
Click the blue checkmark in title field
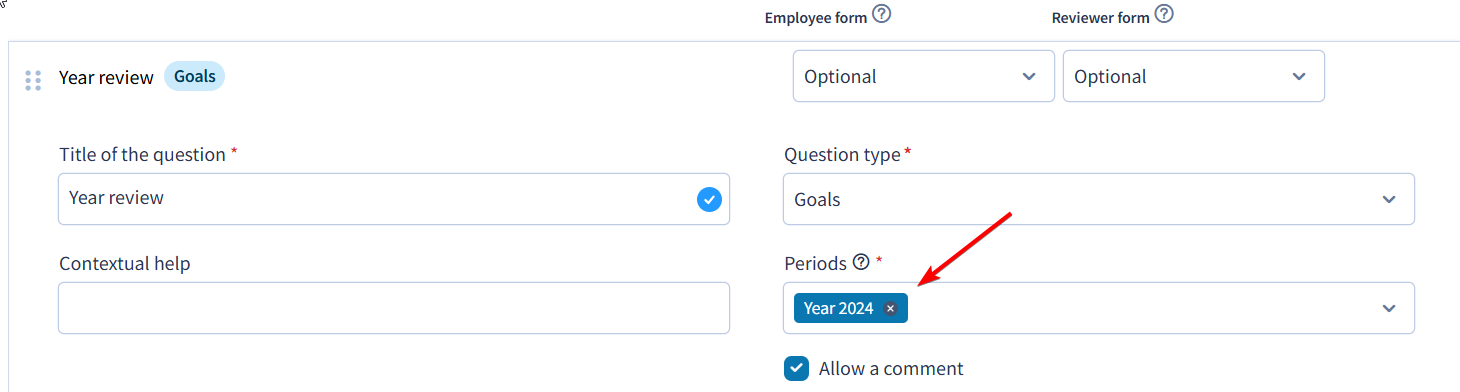[x=709, y=199]
